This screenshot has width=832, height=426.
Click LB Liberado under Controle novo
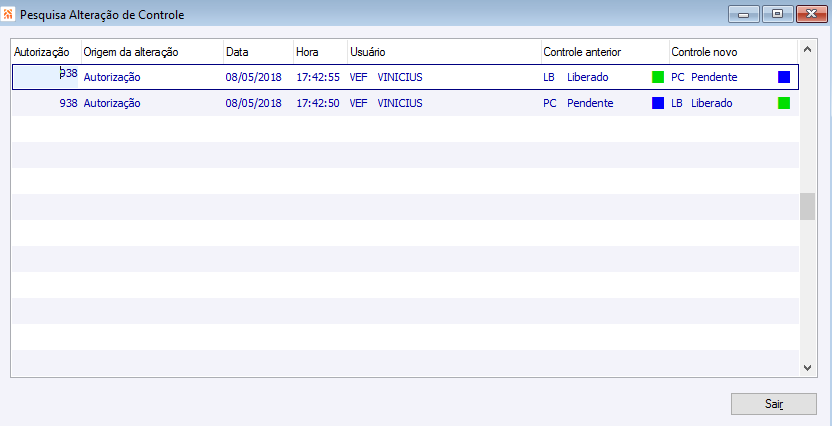click(701, 103)
